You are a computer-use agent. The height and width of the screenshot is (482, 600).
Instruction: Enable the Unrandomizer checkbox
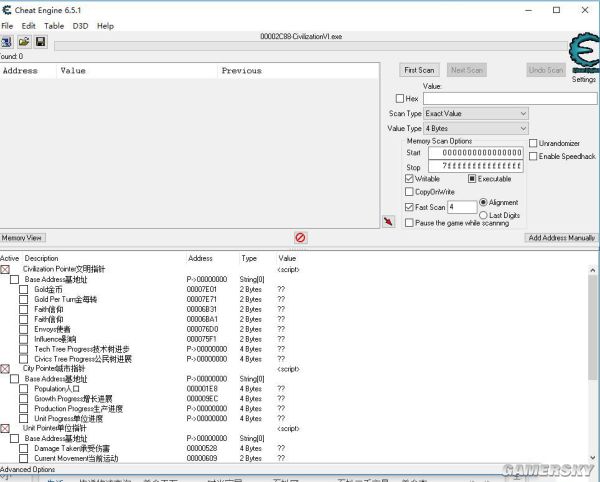pyautogui.click(x=533, y=143)
